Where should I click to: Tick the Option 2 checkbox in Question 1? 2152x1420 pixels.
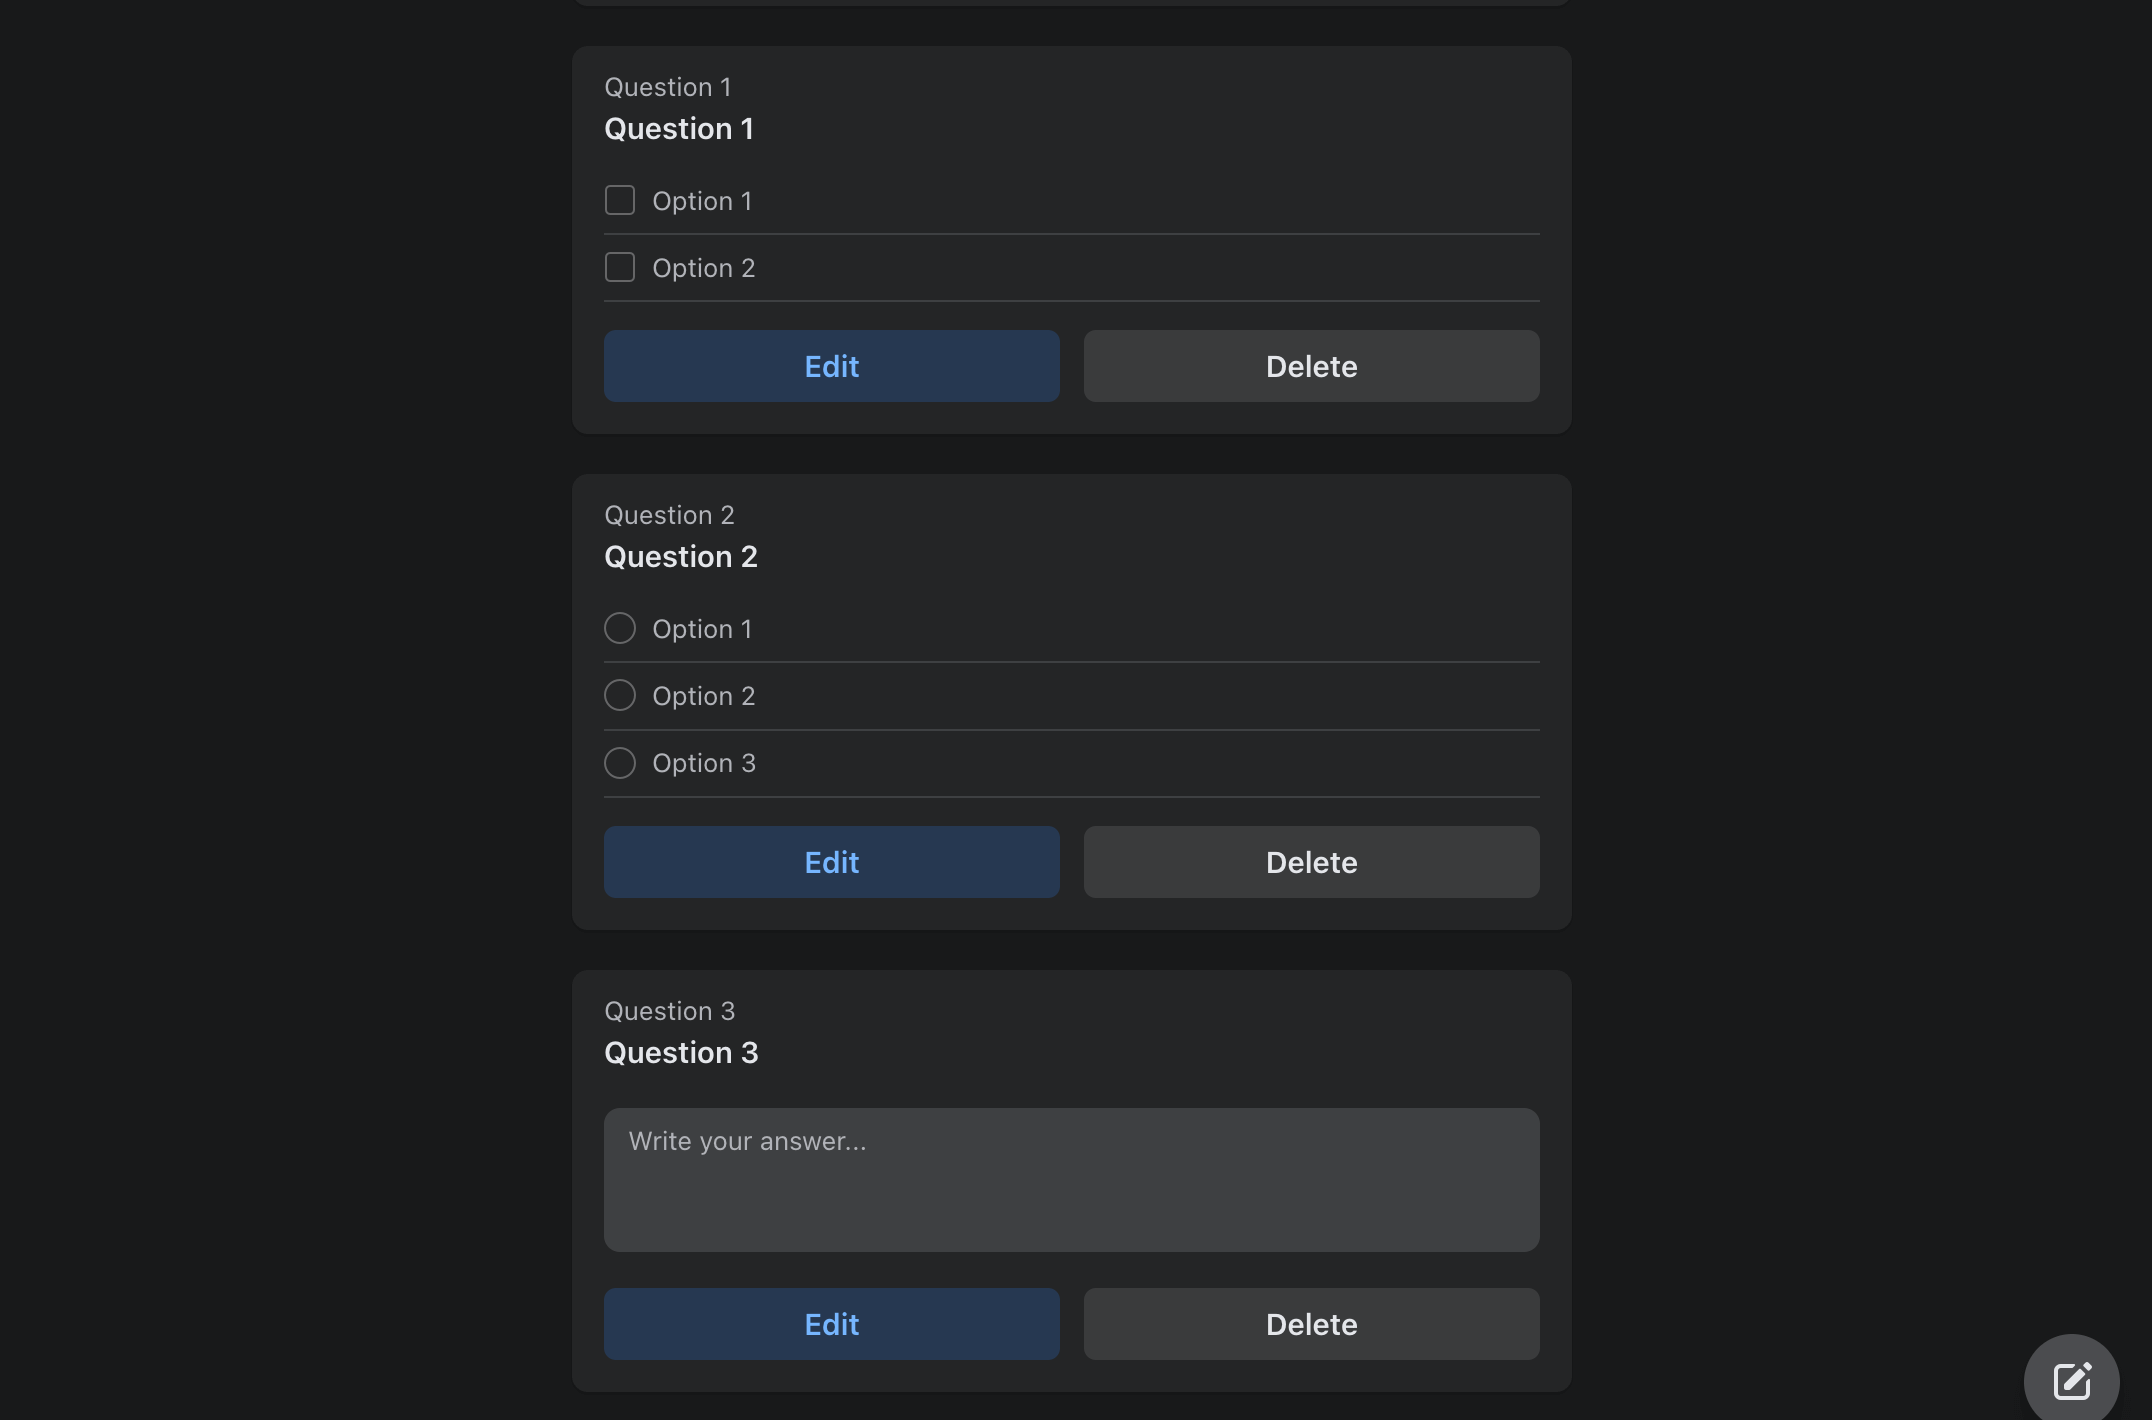pos(620,267)
